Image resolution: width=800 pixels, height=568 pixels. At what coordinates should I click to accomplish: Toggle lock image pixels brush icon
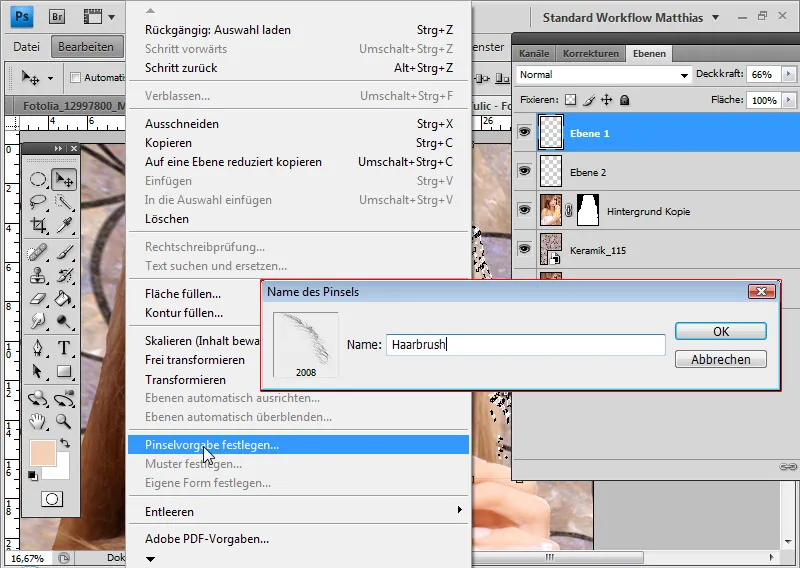pos(589,100)
